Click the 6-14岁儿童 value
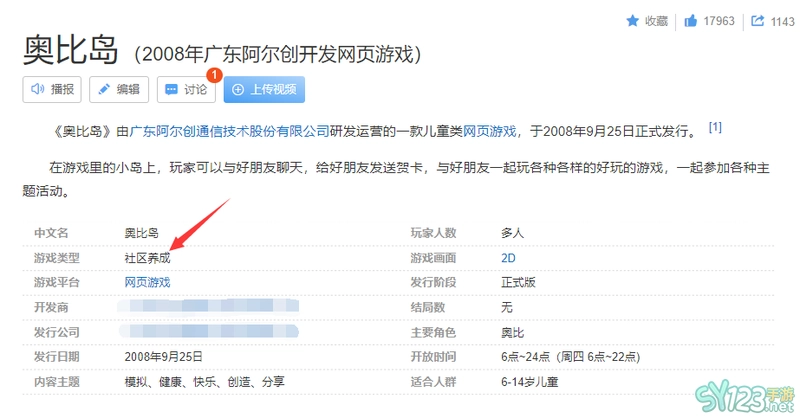 click(530, 382)
